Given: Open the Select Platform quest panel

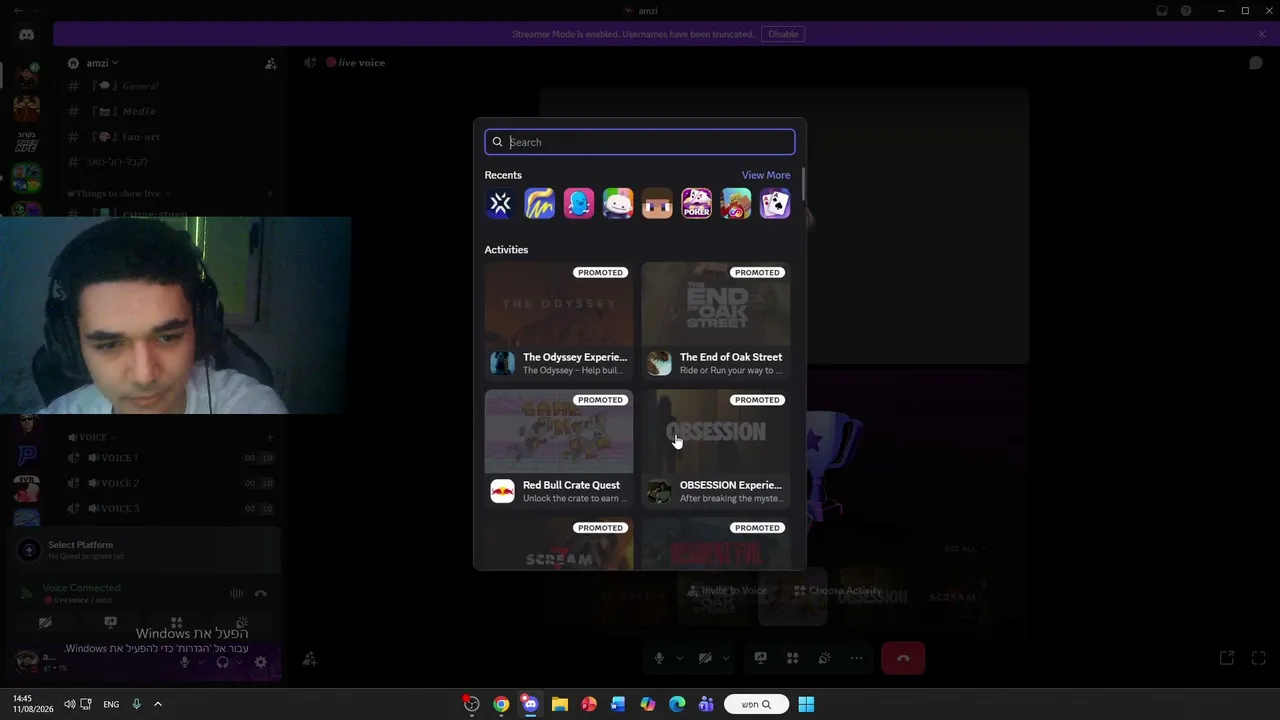Looking at the screenshot, I should [146, 550].
